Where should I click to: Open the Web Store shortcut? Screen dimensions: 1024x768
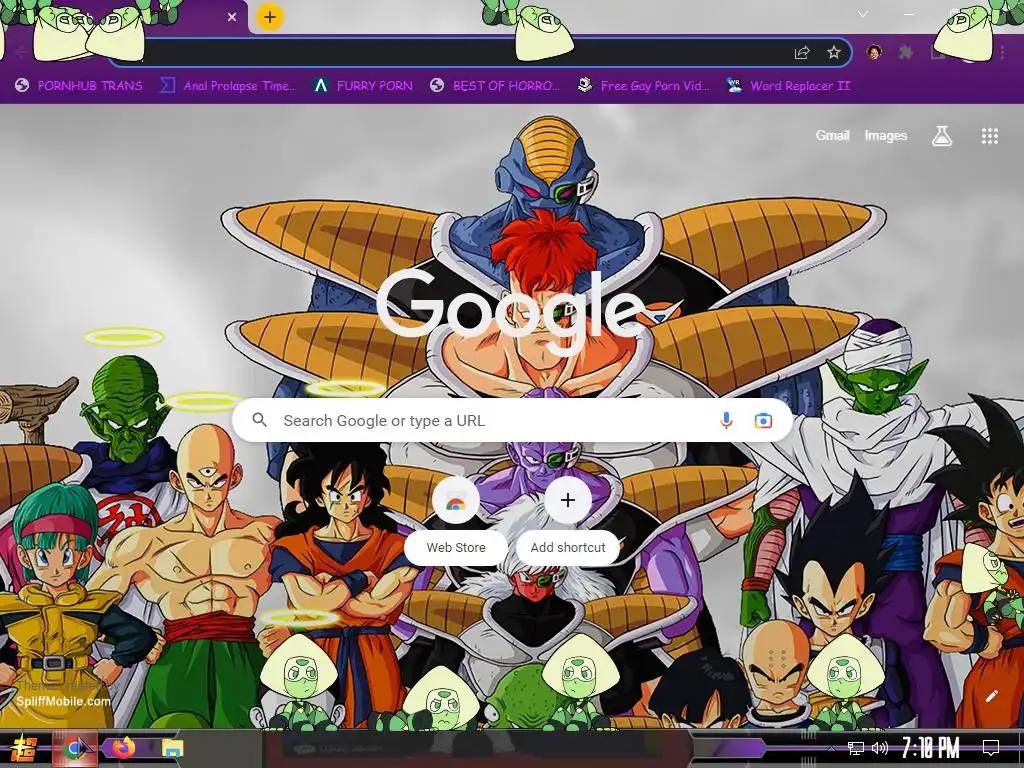456,522
